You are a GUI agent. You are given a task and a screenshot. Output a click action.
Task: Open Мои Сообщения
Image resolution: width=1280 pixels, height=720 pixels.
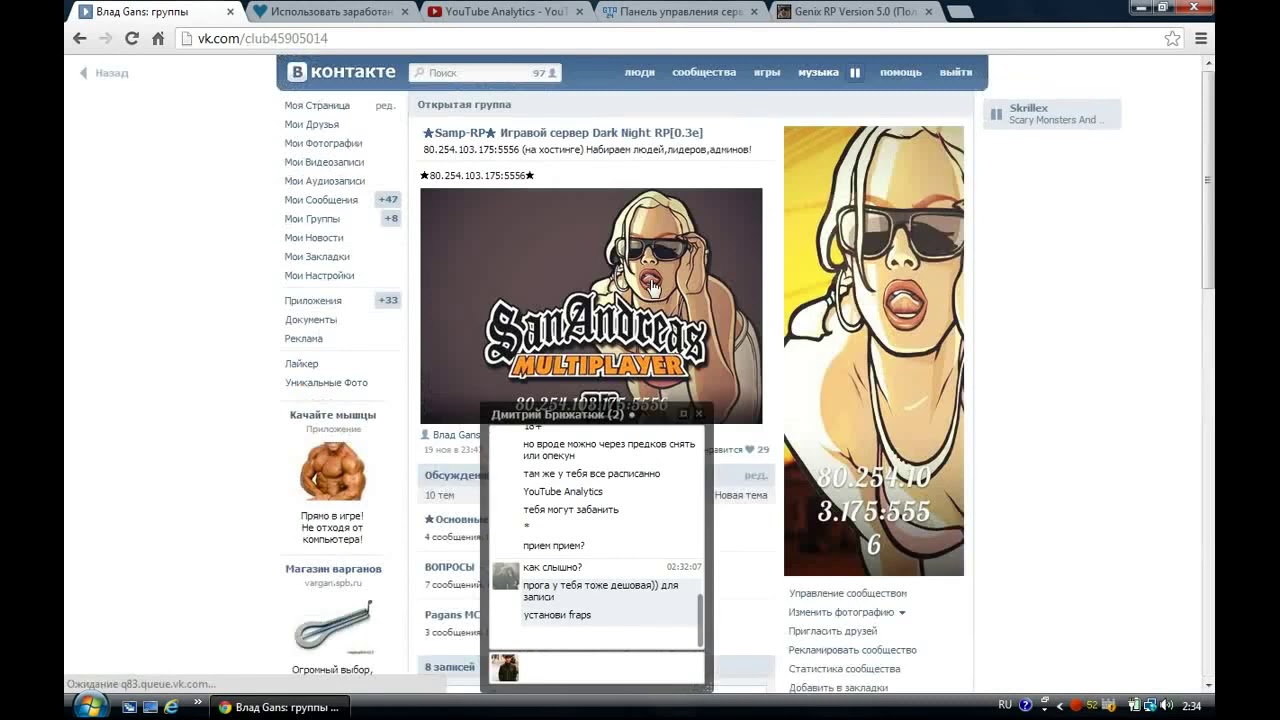[x=320, y=200]
